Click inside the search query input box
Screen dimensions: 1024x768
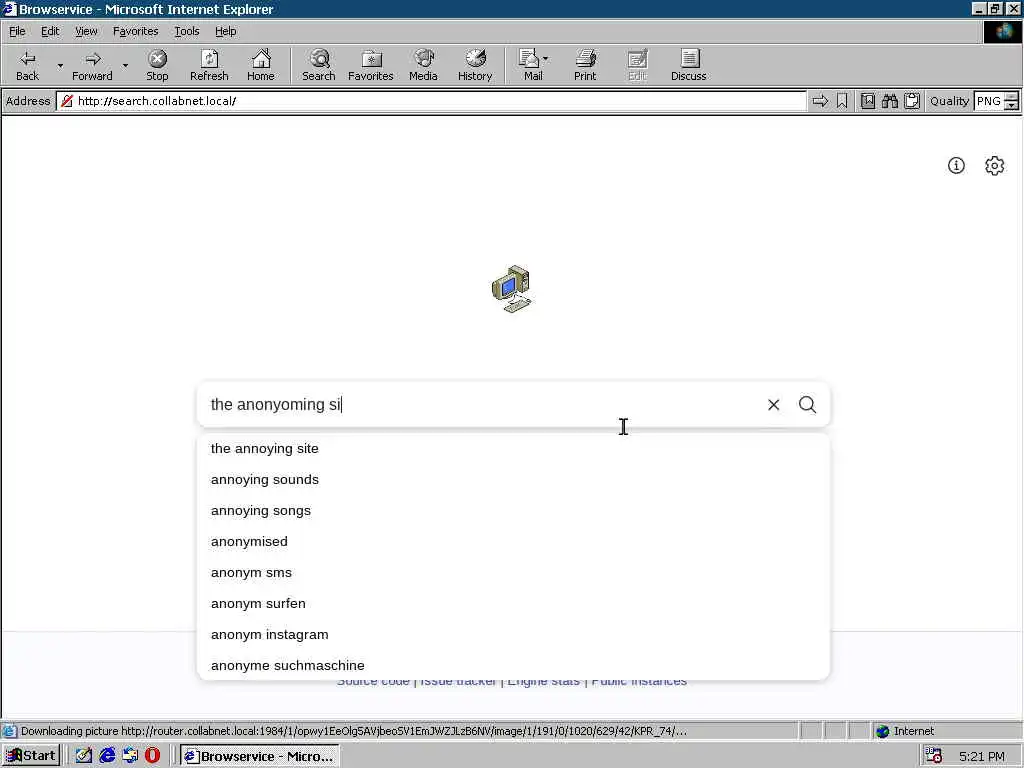[x=483, y=405]
